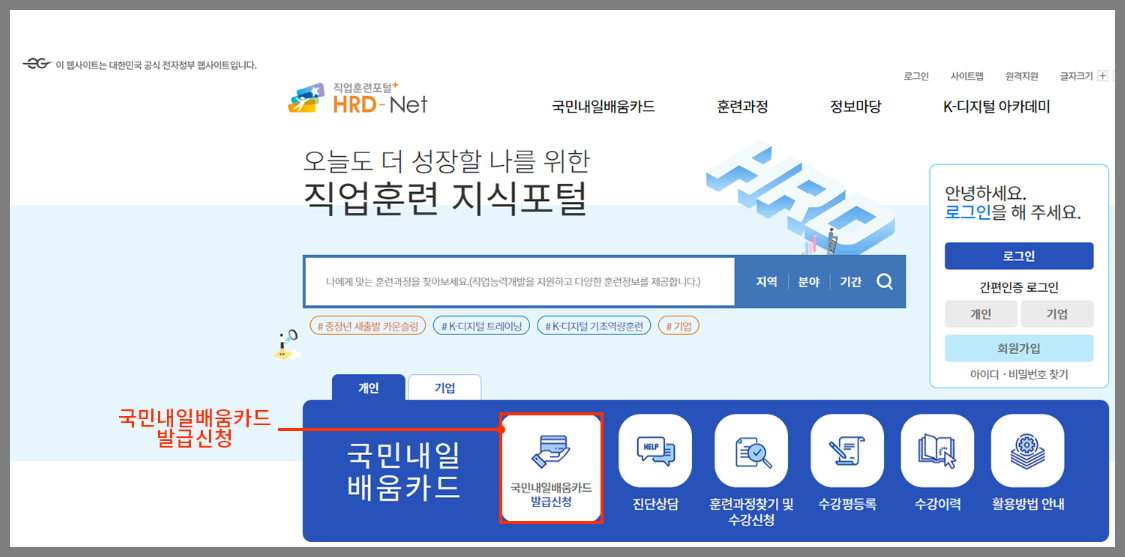Increase font size with plus icon

click(1103, 75)
